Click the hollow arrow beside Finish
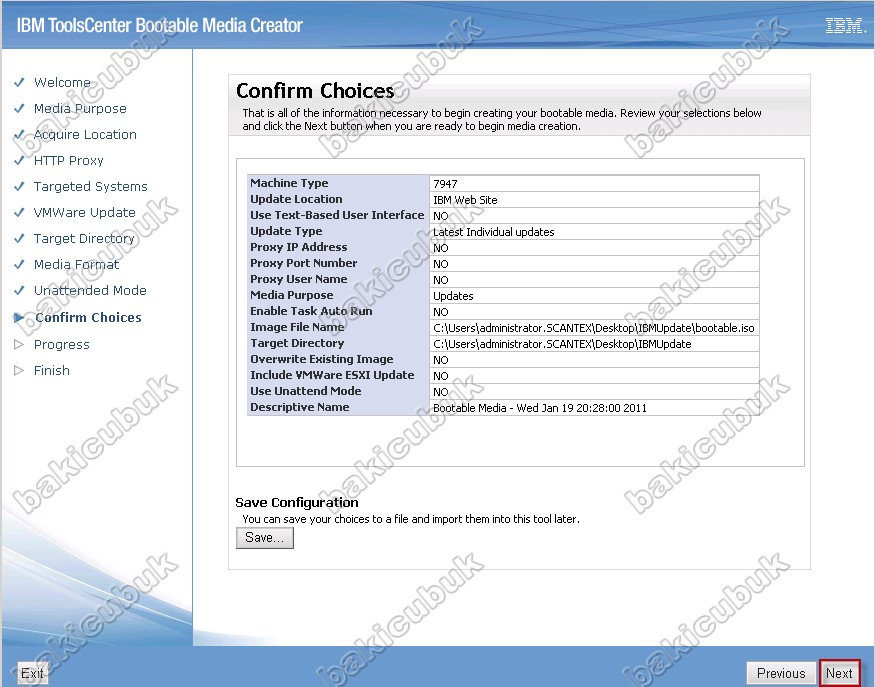Screen dimensions: 875x687 [x=19, y=370]
